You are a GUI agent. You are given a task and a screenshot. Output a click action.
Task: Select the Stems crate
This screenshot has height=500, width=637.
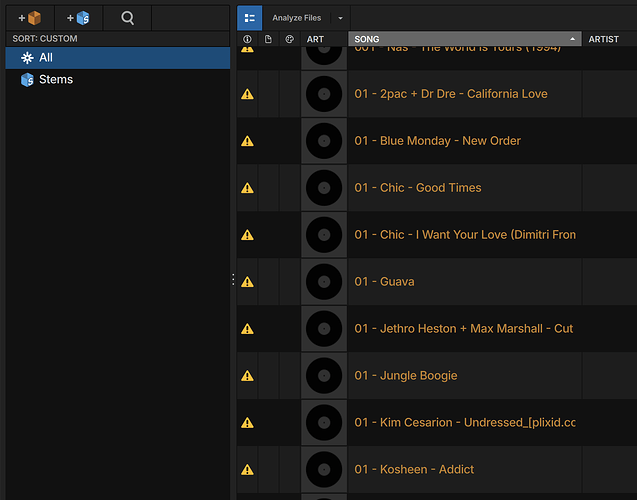click(x=118, y=79)
